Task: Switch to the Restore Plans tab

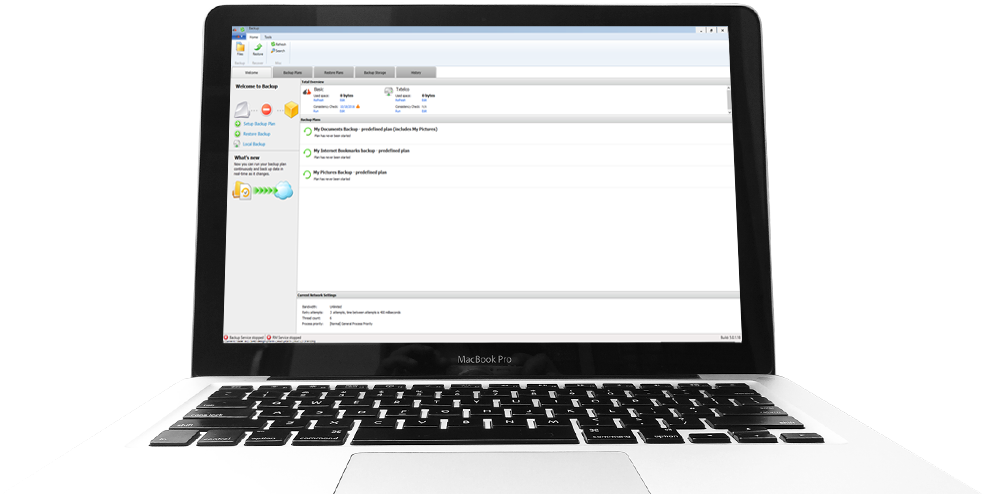Action: tap(334, 73)
